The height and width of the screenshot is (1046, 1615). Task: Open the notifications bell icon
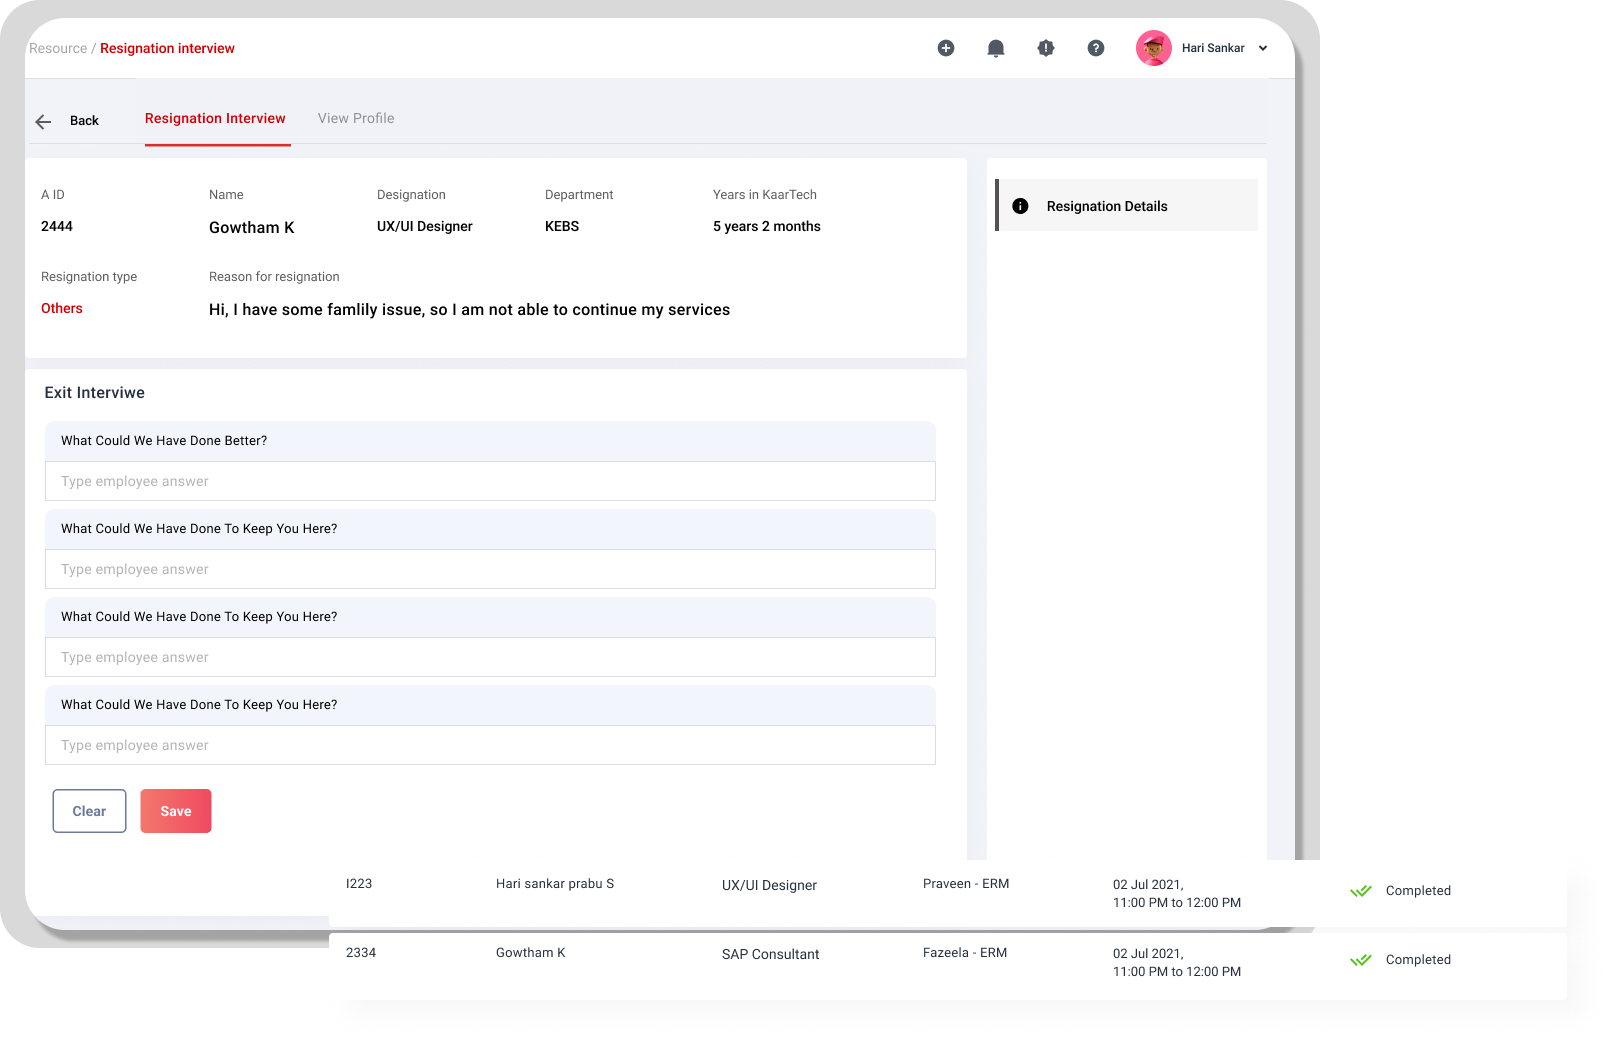995,48
